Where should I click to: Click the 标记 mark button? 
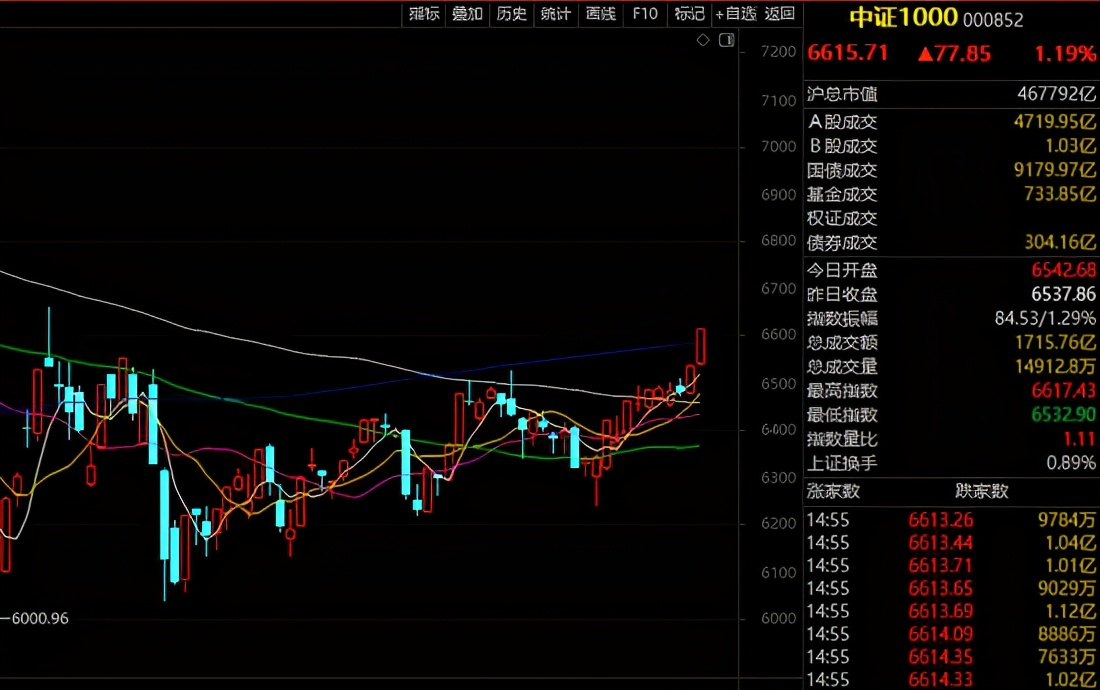point(690,13)
